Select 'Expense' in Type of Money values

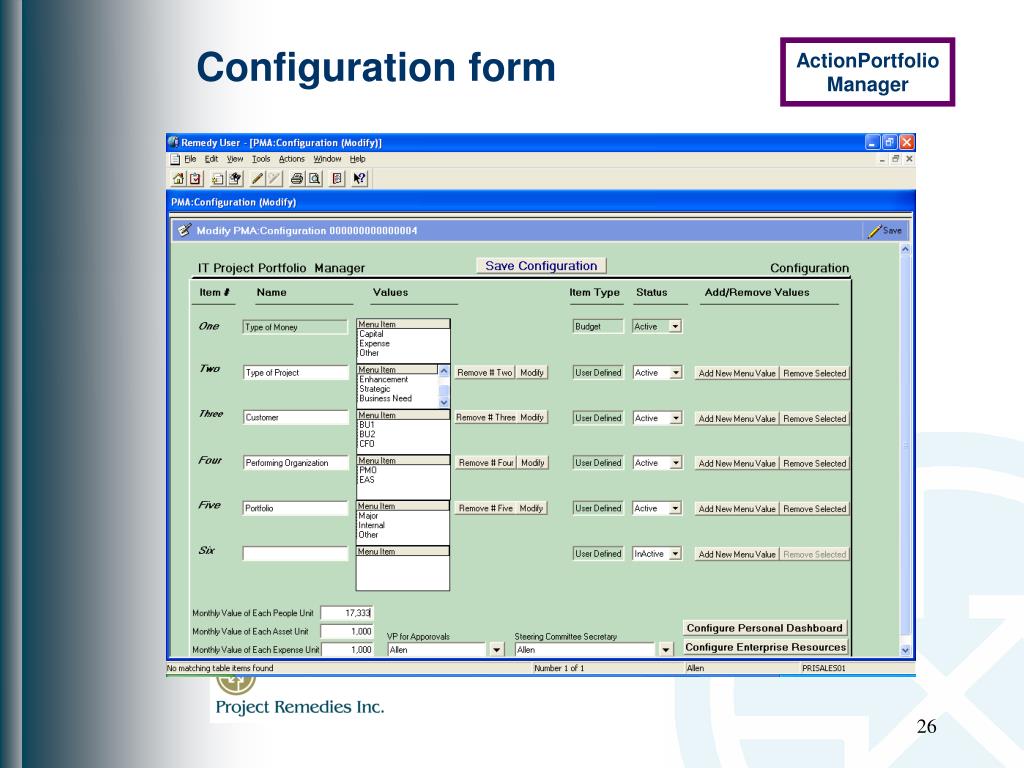[374, 344]
